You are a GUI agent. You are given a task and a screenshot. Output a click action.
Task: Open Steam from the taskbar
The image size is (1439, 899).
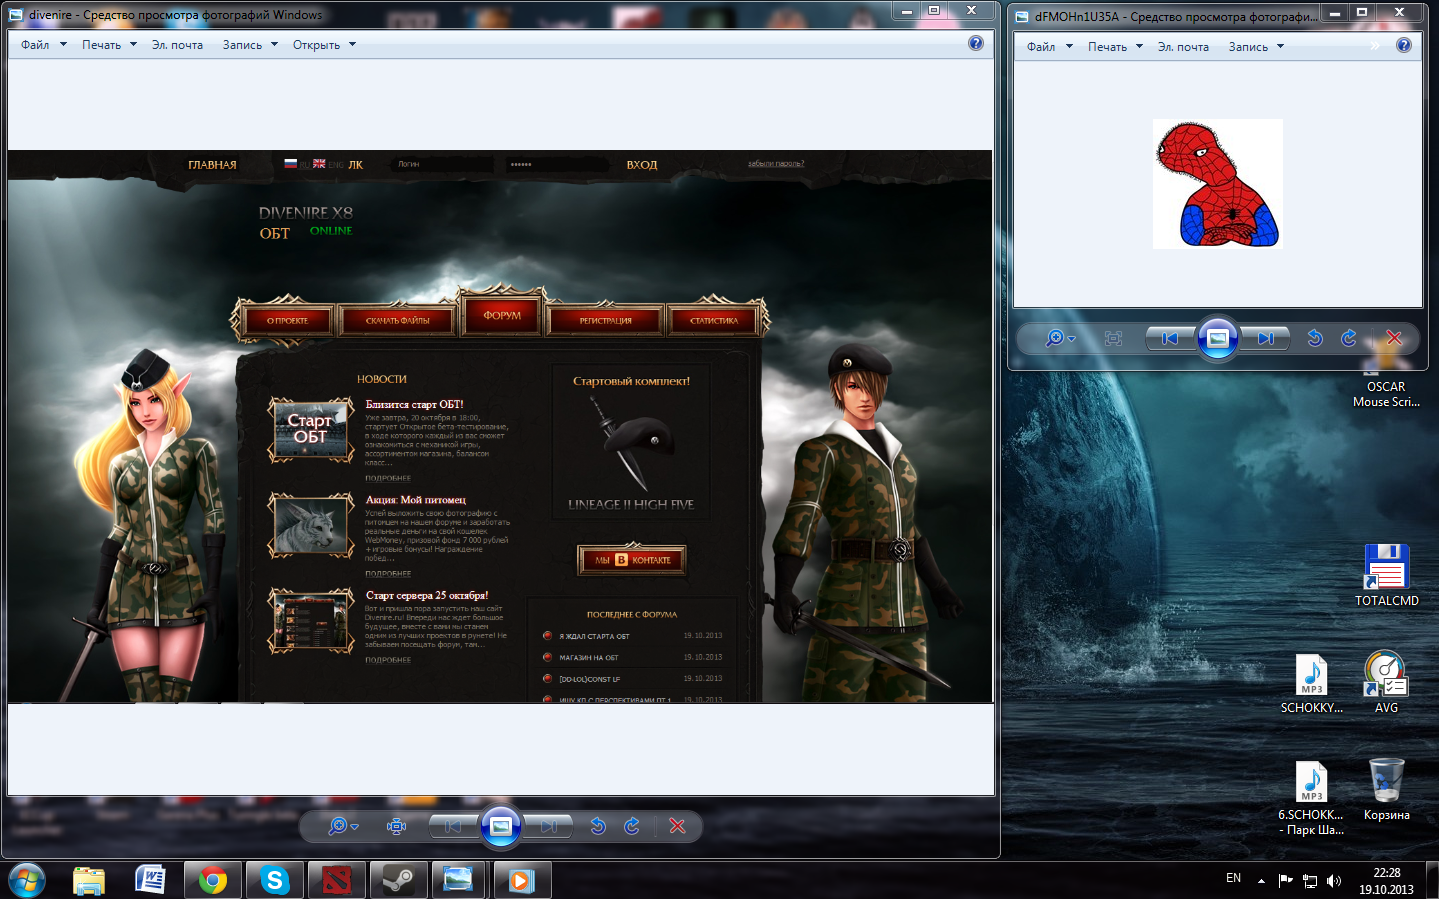[398, 880]
